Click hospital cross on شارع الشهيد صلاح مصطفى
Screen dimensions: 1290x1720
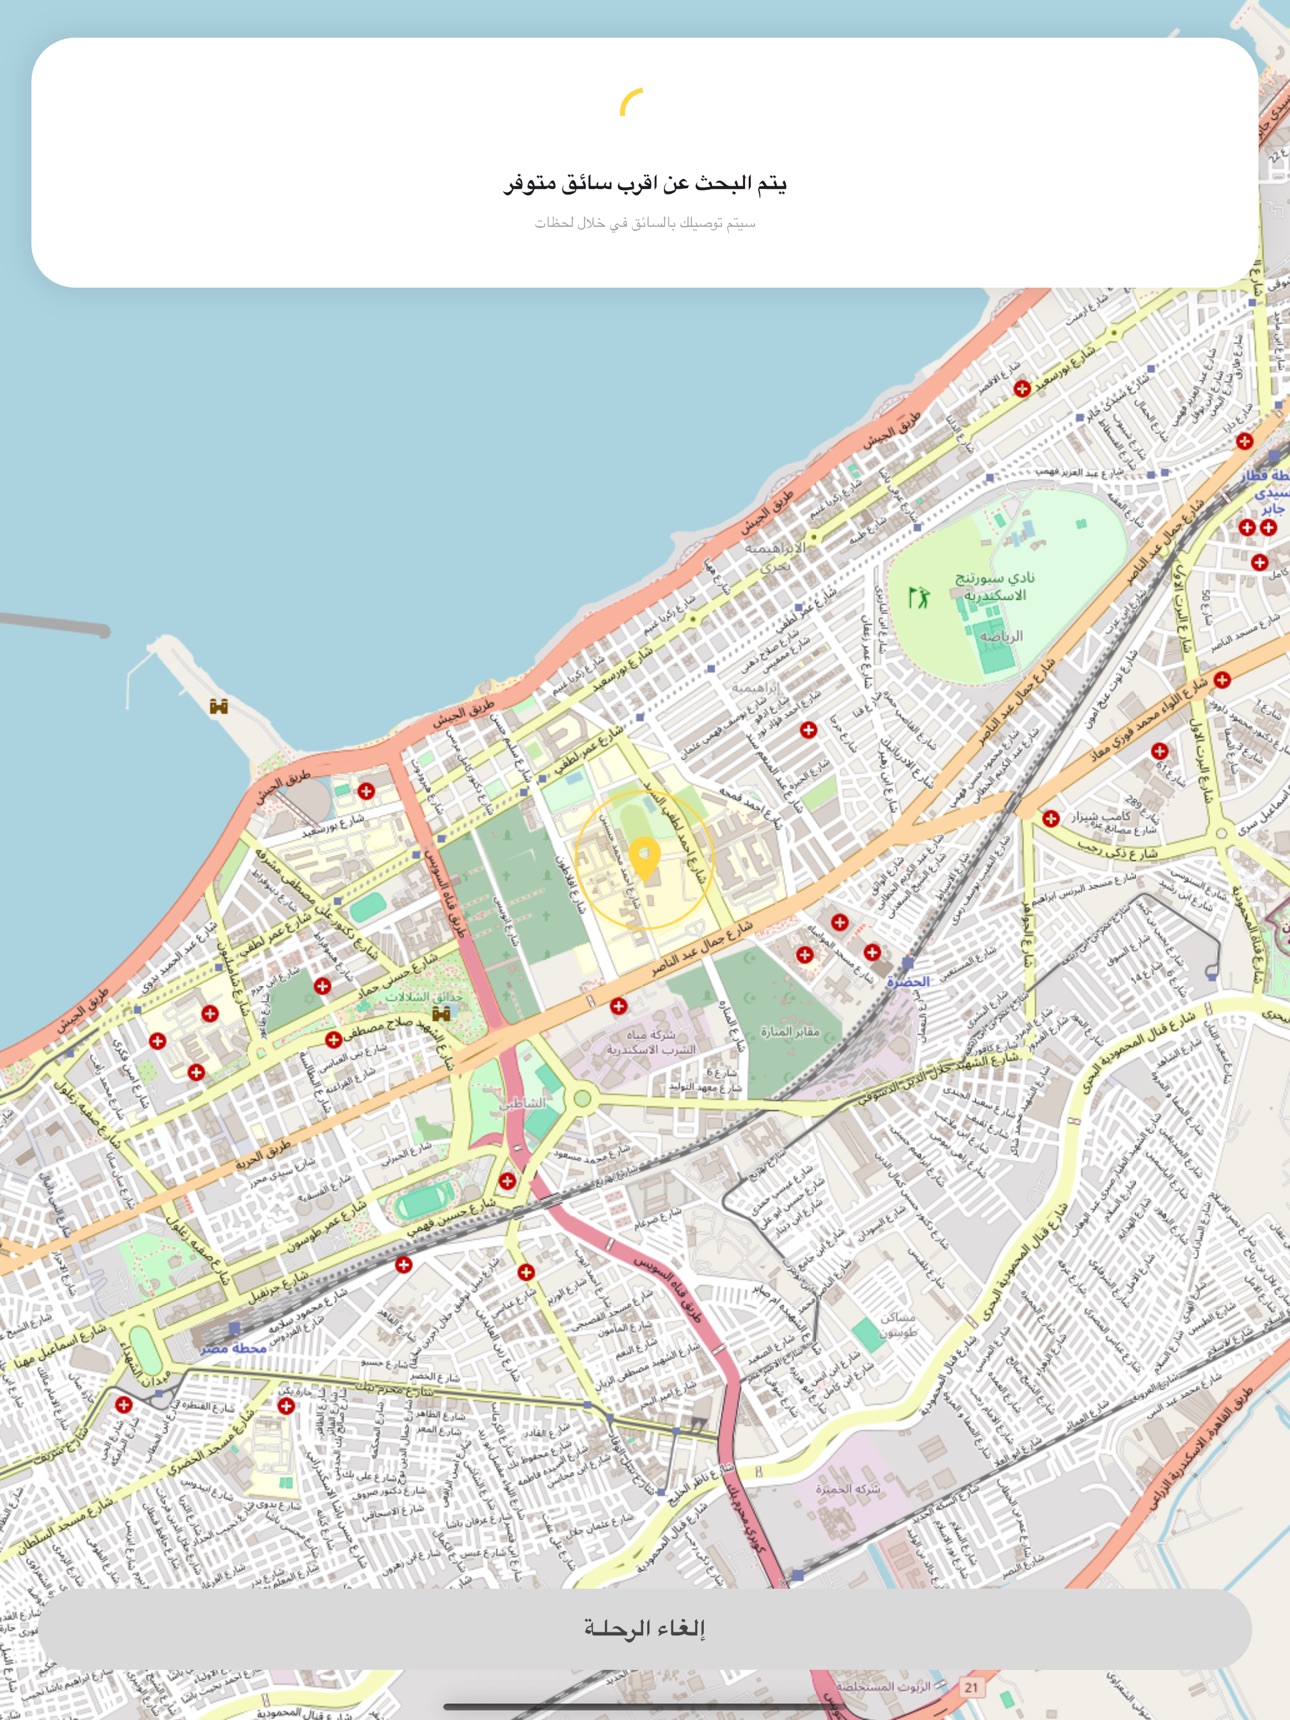coord(333,1040)
